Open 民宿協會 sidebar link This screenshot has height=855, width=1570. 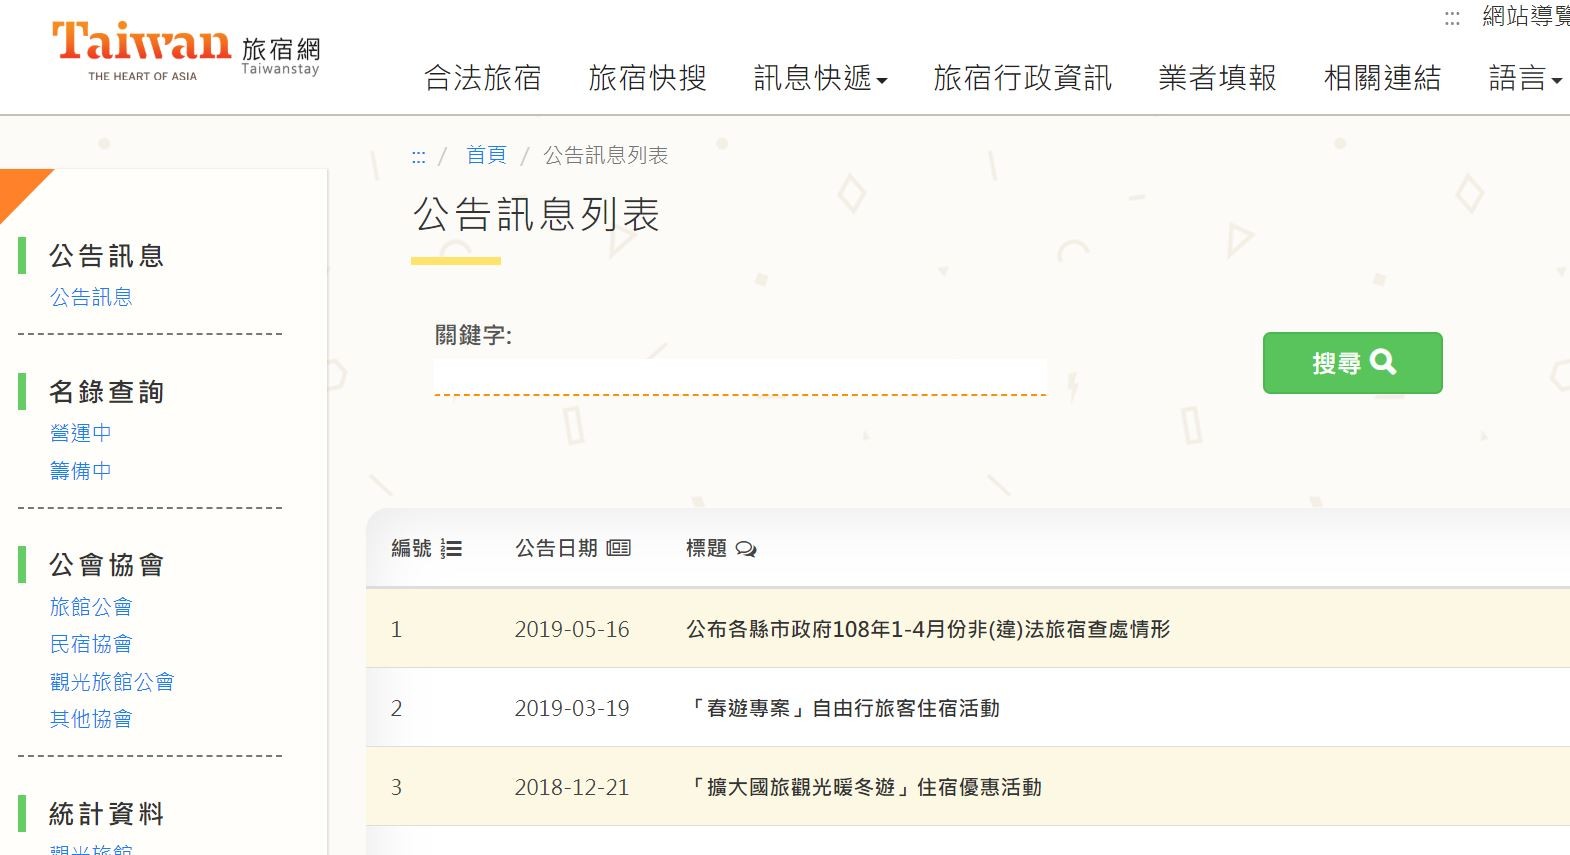[x=91, y=644]
